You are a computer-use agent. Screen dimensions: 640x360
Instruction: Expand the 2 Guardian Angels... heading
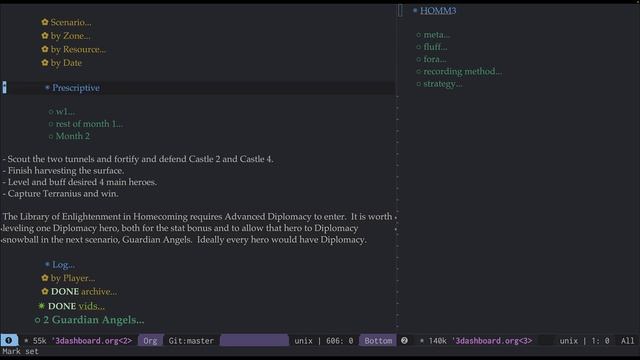93,320
